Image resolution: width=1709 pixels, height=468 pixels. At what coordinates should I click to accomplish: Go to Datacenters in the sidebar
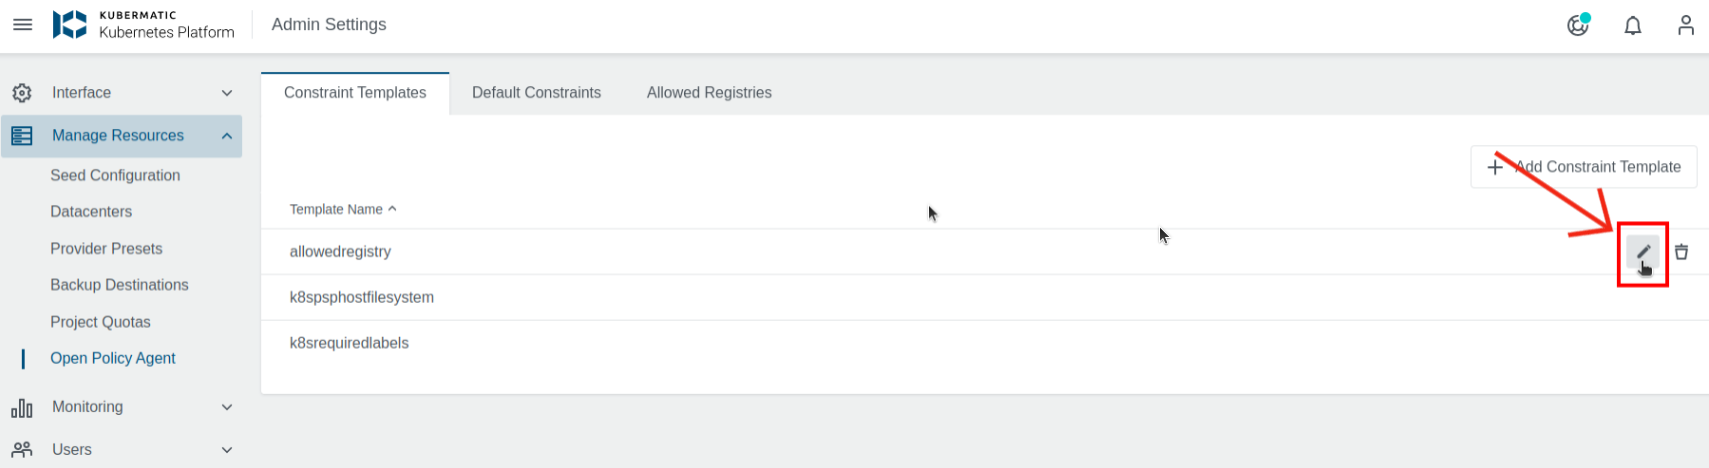point(91,212)
